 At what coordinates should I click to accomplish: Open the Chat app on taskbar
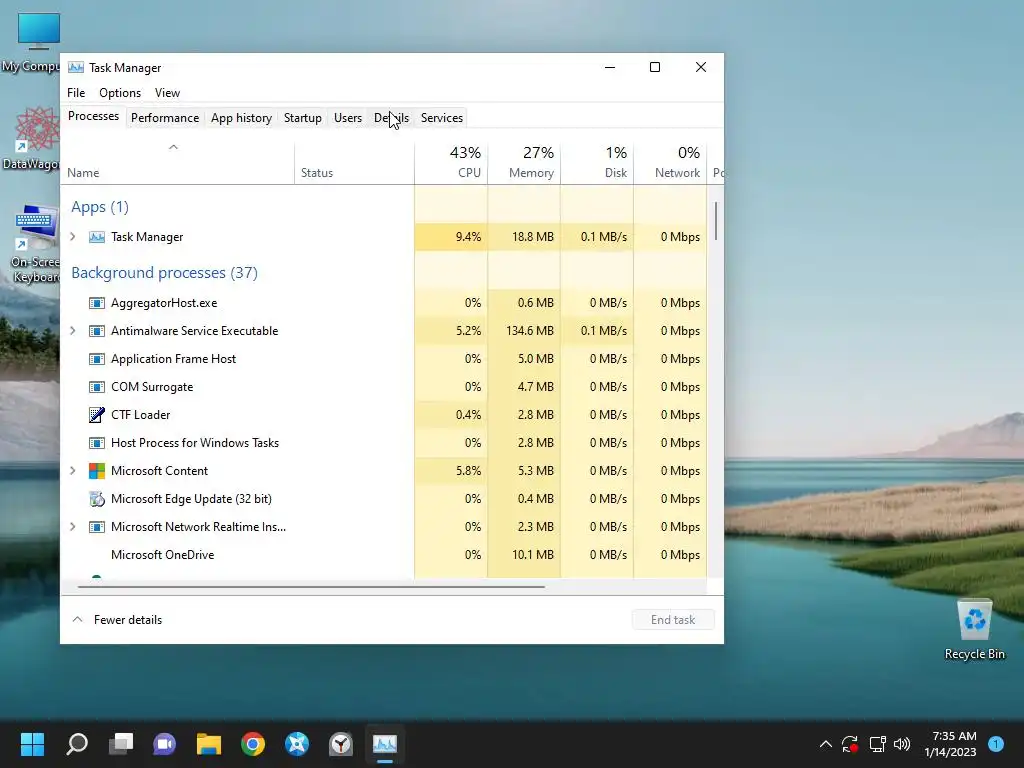pyautogui.click(x=165, y=744)
